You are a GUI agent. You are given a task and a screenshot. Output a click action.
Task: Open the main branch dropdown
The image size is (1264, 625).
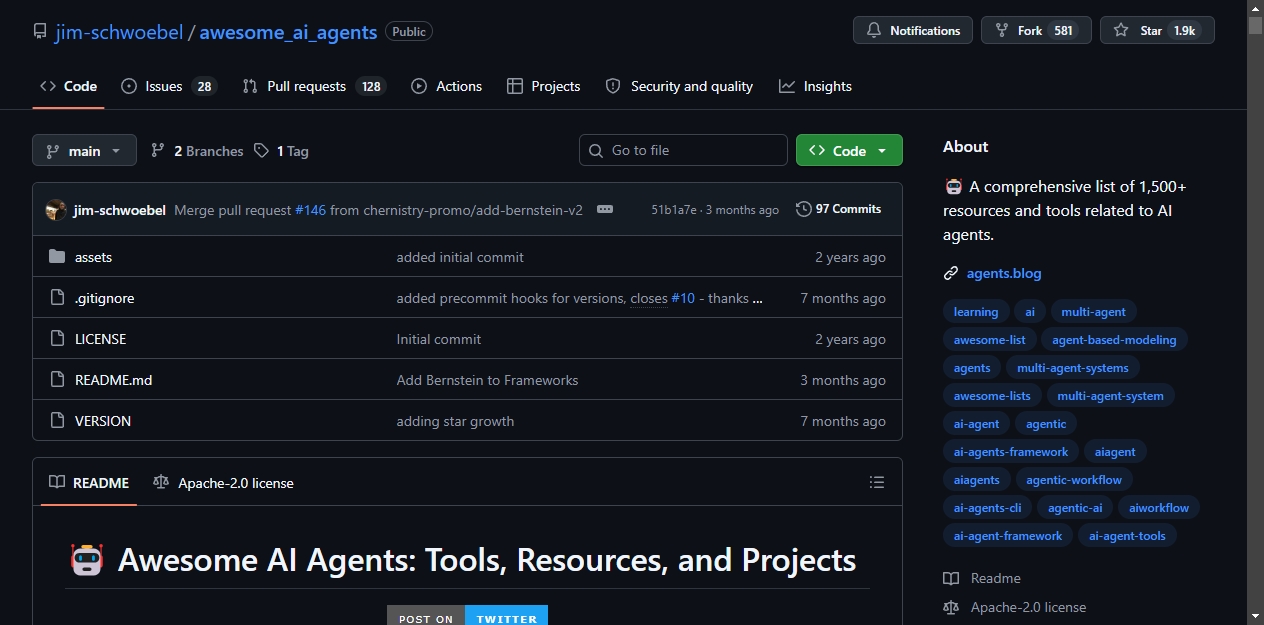point(84,151)
